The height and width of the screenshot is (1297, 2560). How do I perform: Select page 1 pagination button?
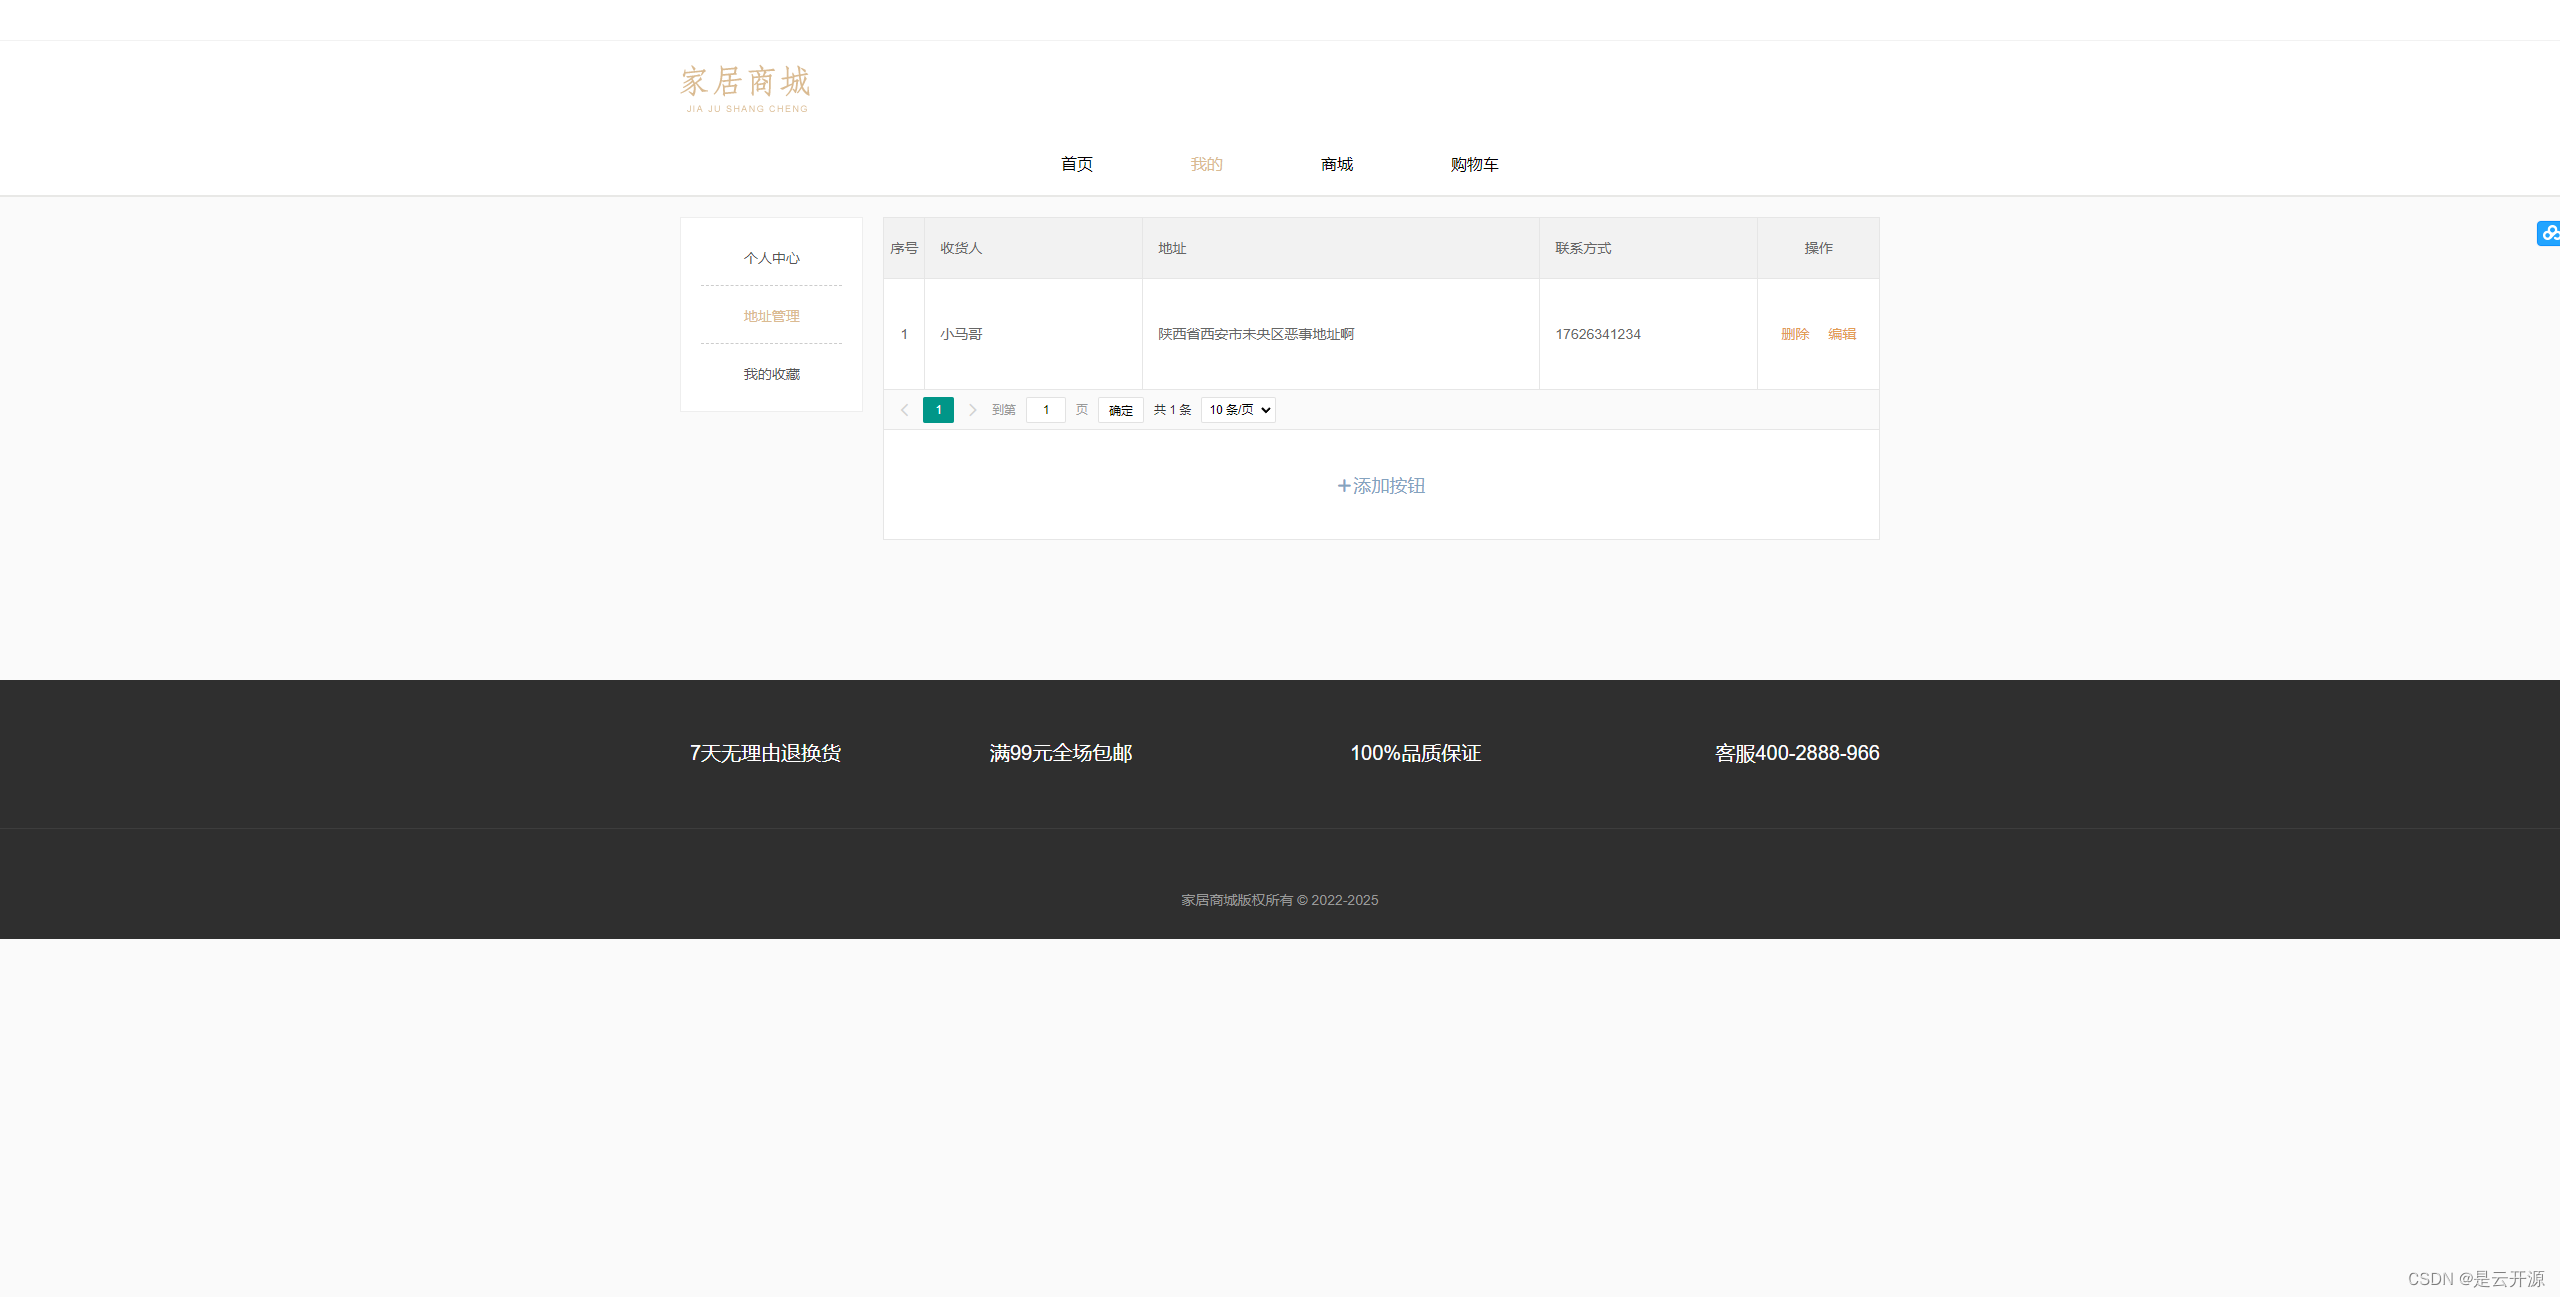938,410
